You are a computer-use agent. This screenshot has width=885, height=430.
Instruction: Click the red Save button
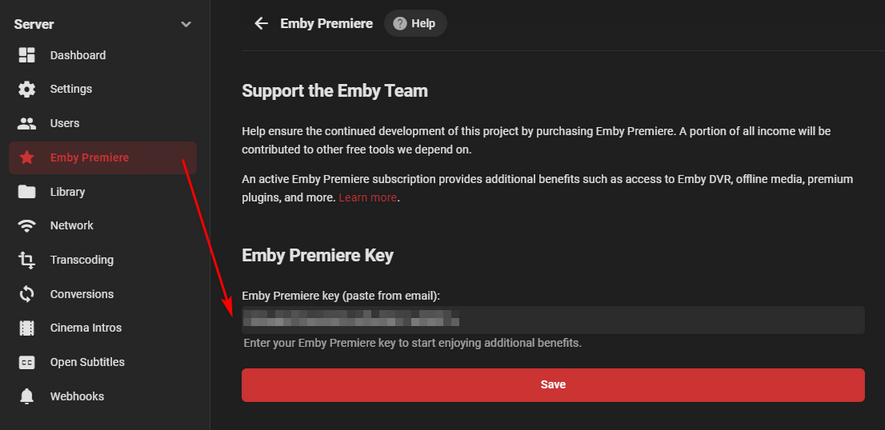(x=553, y=385)
